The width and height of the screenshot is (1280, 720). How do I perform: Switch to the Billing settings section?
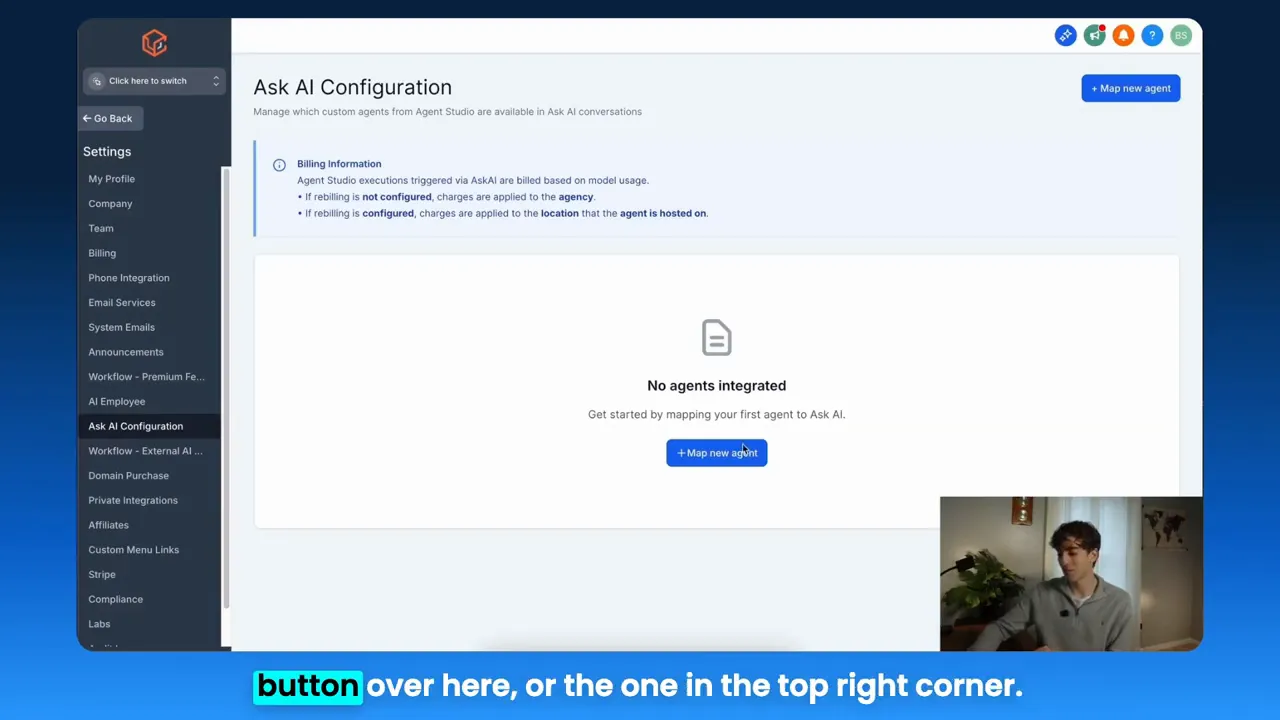(x=101, y=252)
